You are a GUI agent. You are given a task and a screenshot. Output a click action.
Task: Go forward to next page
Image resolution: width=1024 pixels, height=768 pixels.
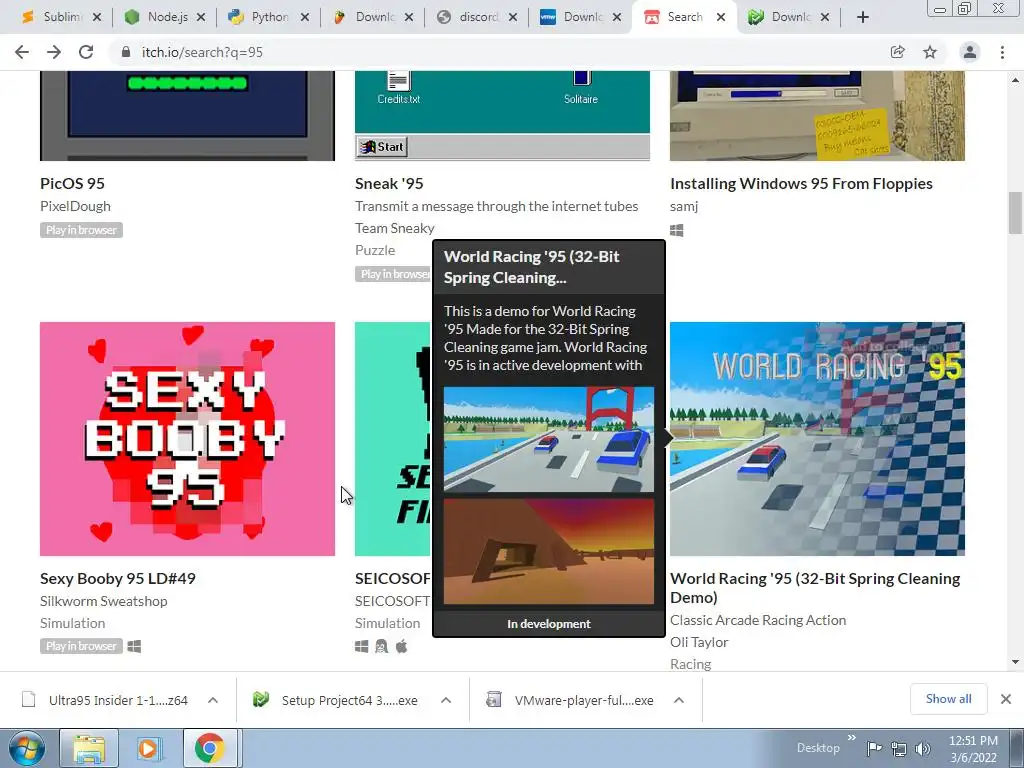click(x=54, y=52)
